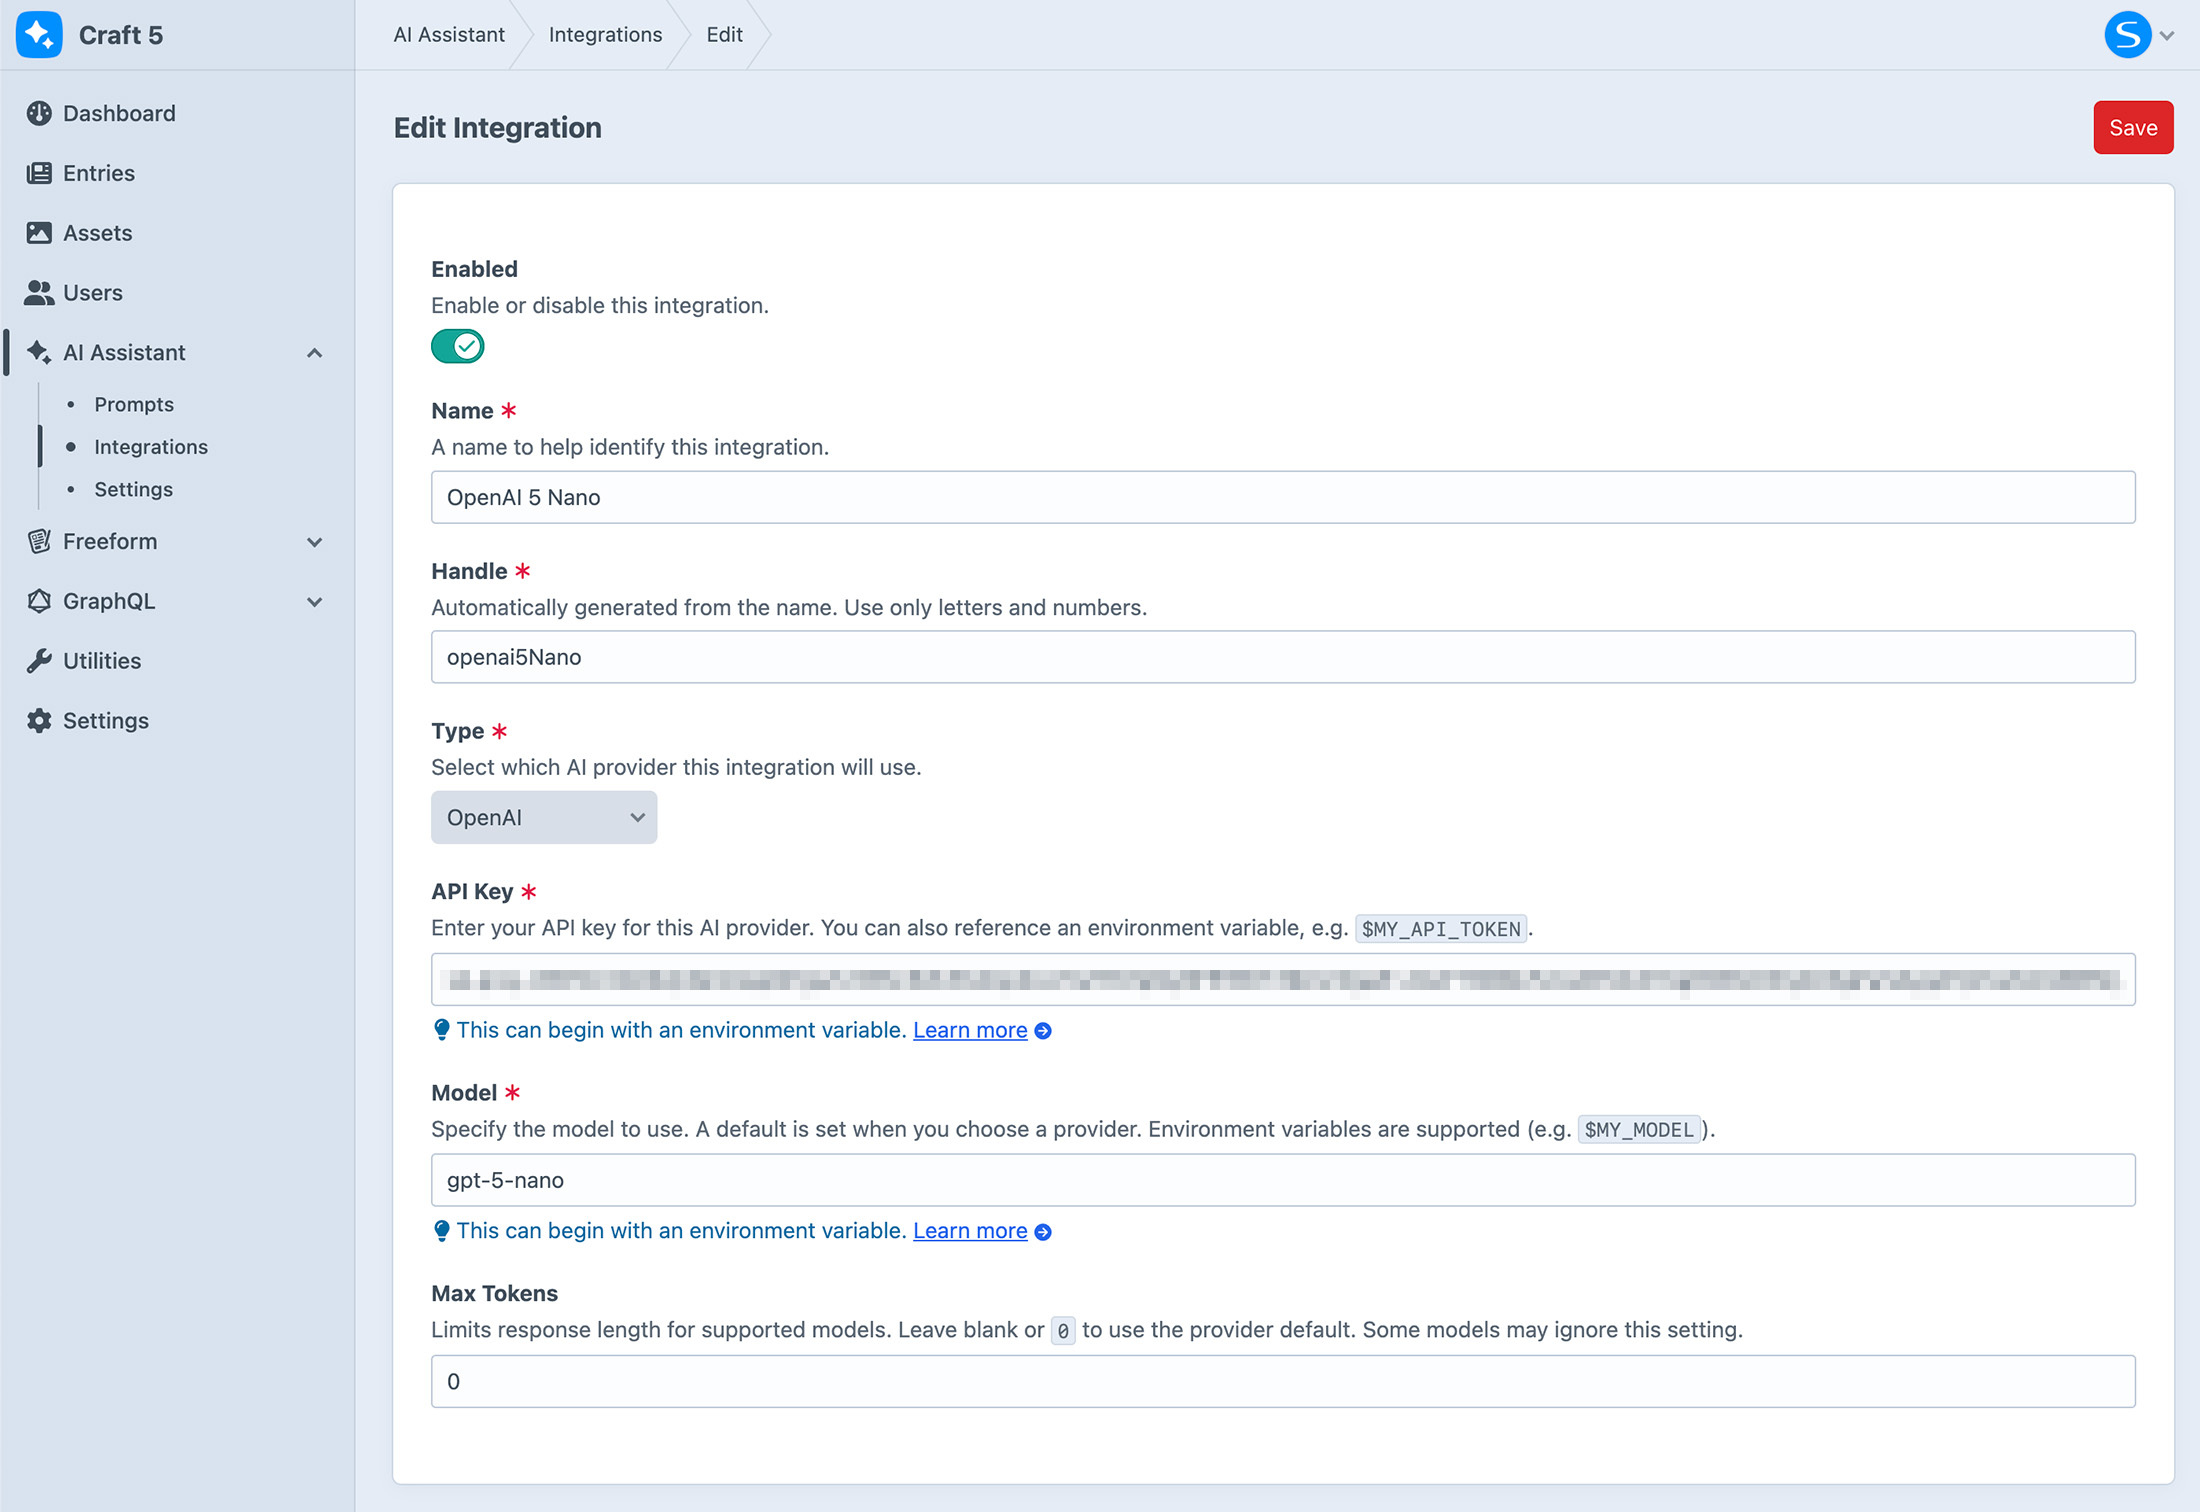The width and height of the screenshot is (2200, 1512).
Task: Click the Craft 5 logo icon
Action: click(39, 35)
